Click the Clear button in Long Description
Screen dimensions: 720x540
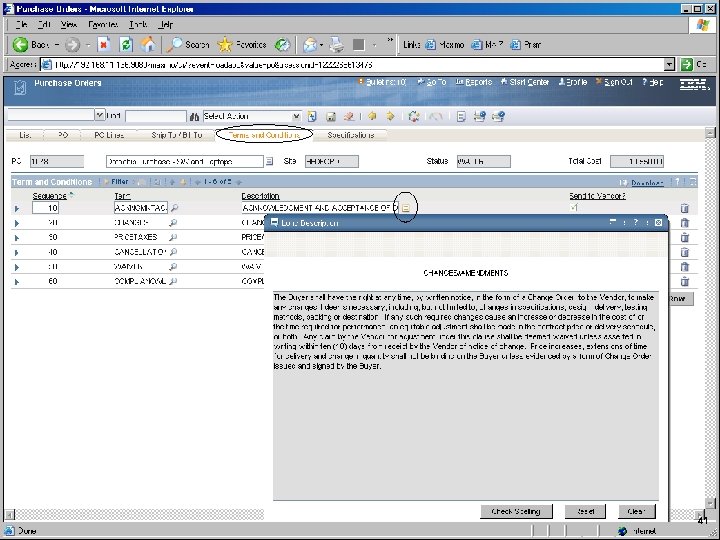click(x=636, y=511)
